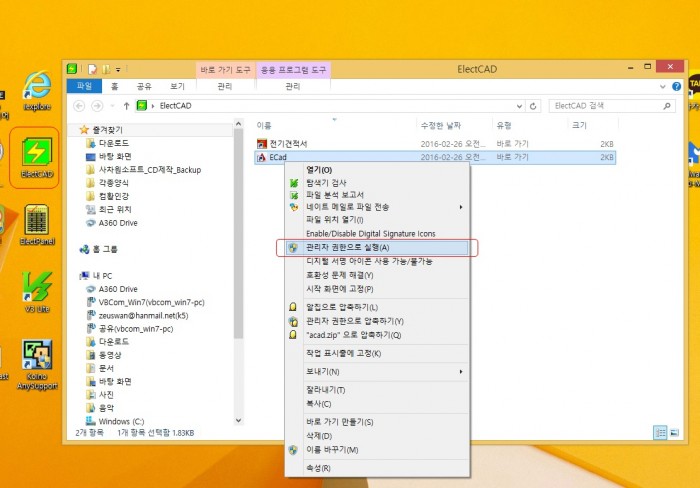700x488 pixels.
Task: Expand the address bar history dropdown
Action: coord(519,106)
